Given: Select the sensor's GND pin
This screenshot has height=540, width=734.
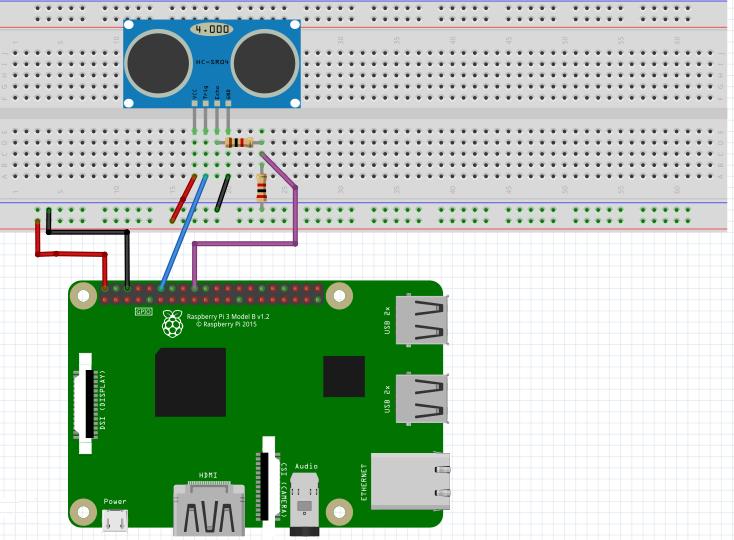Looking at the screenshot, I should tap(228, 116).
